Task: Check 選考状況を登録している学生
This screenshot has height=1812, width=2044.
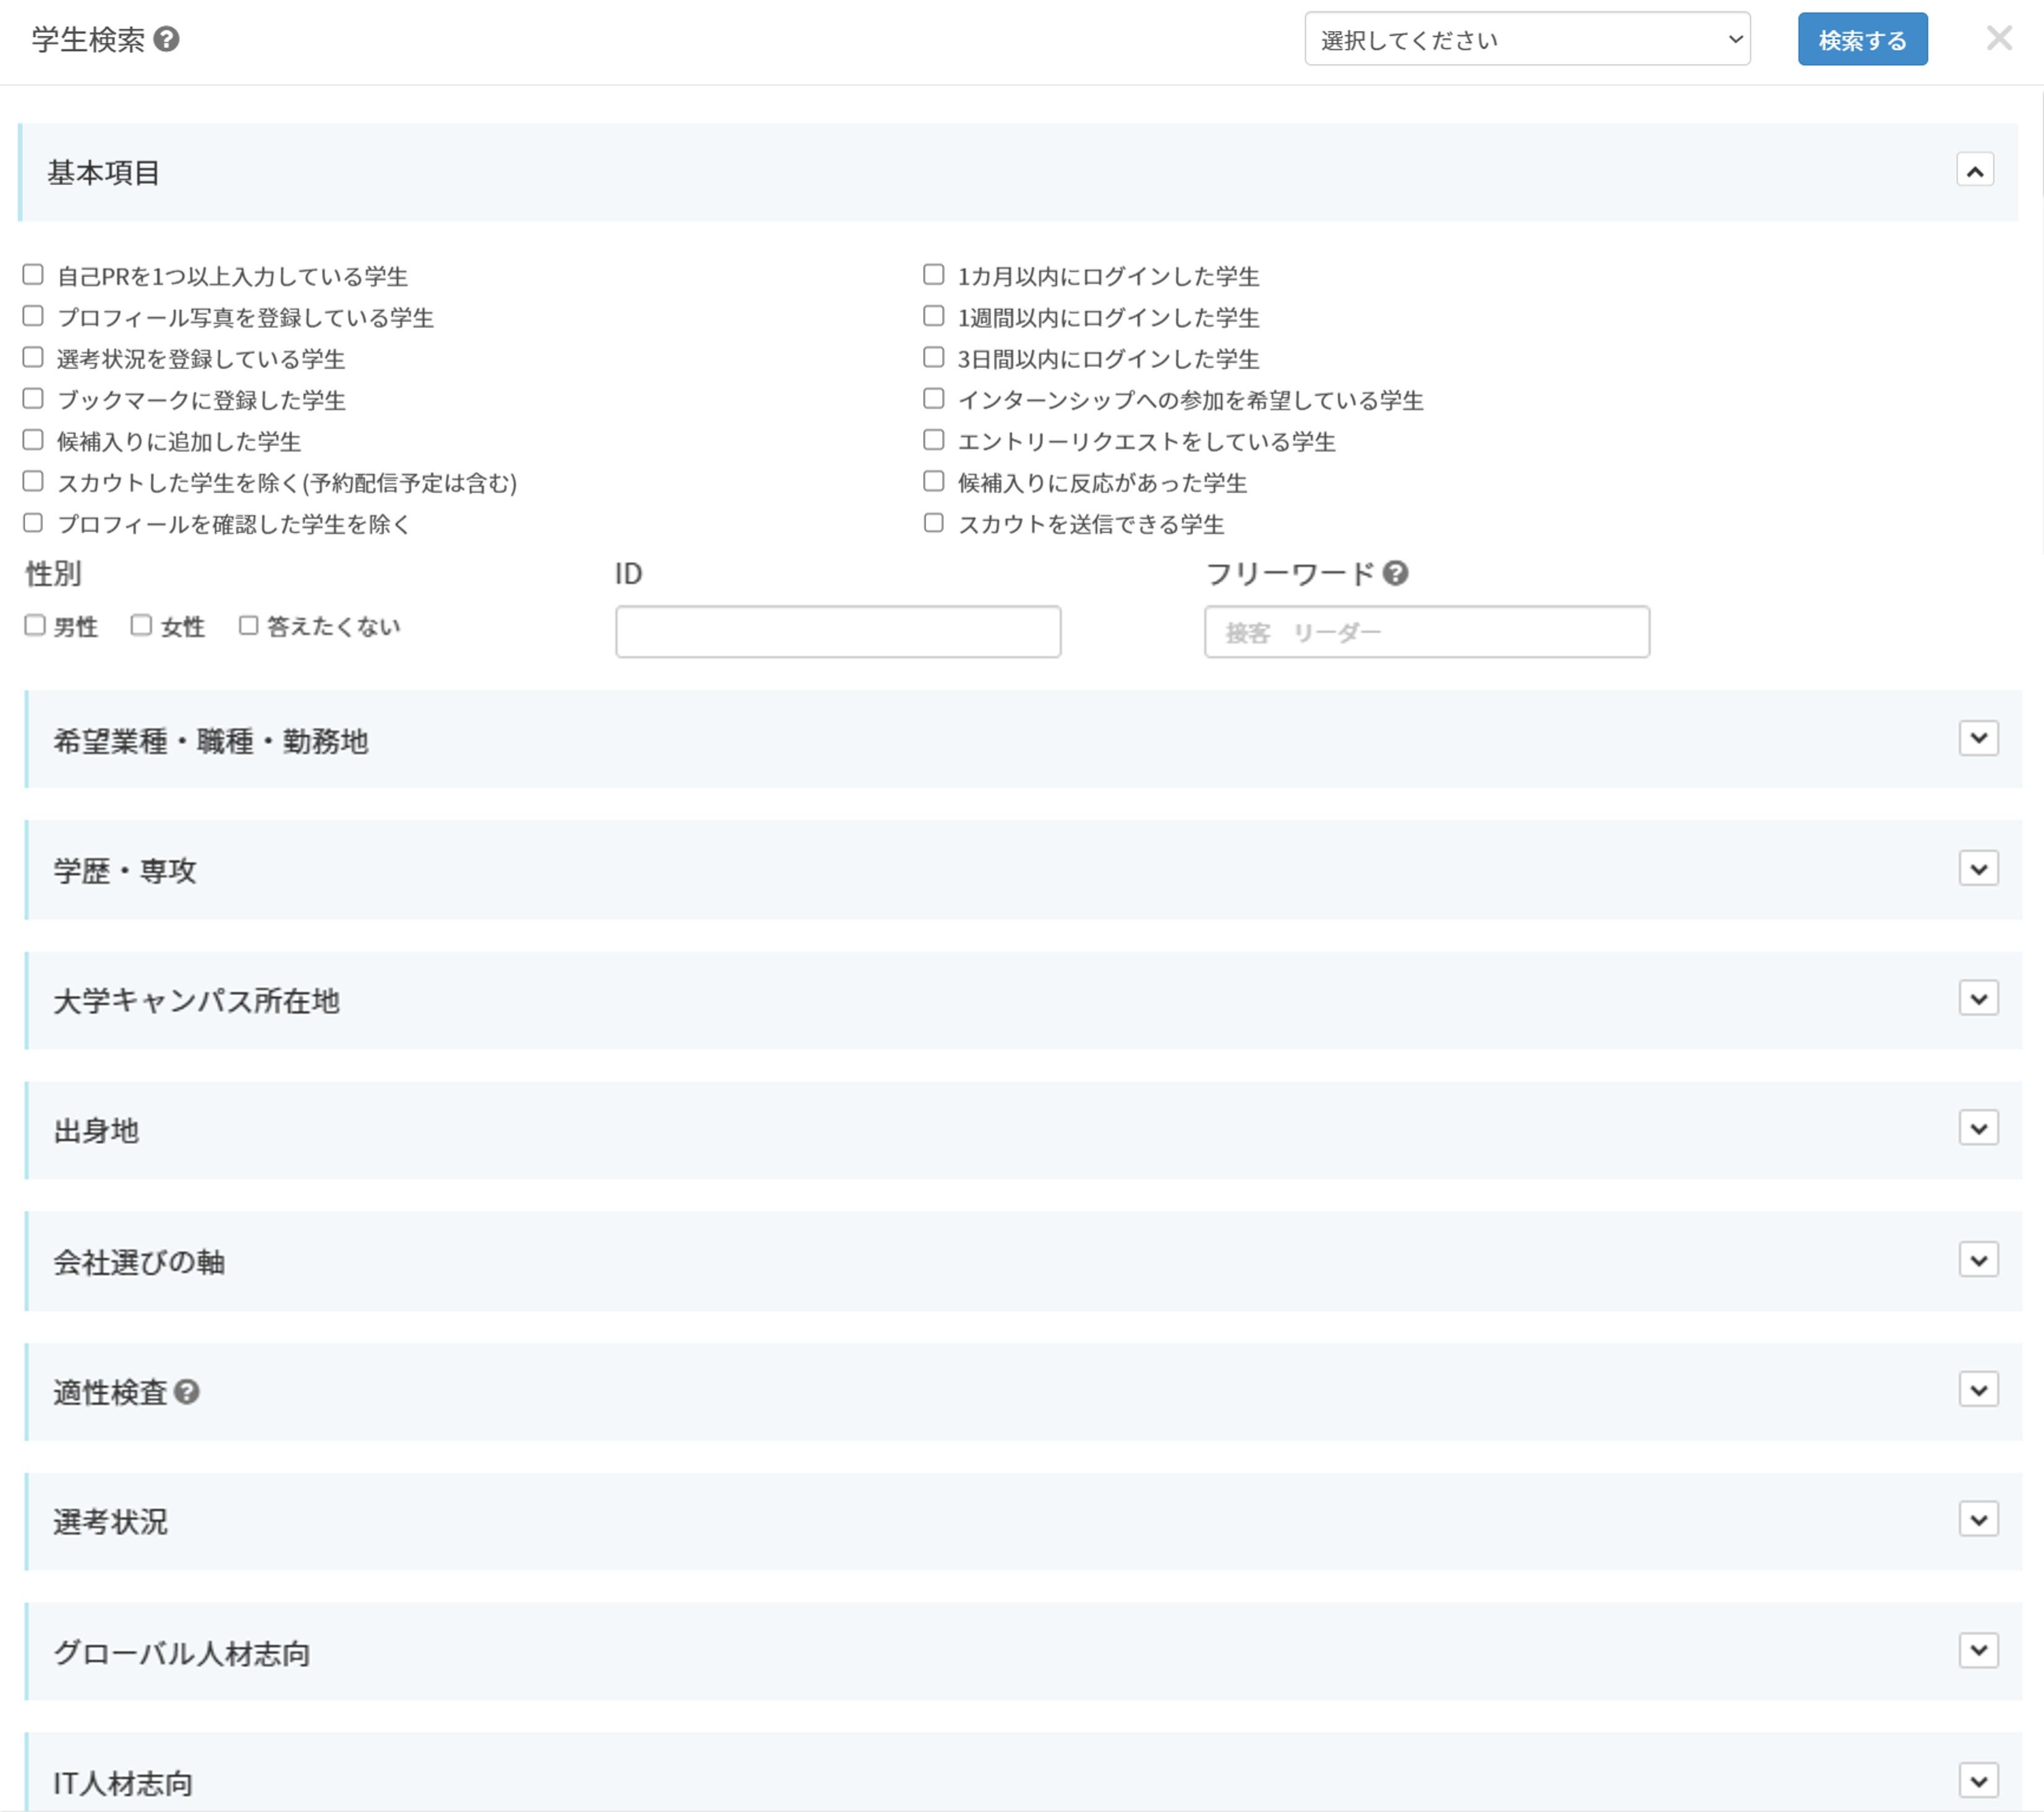Action: (x=33, y=357)
